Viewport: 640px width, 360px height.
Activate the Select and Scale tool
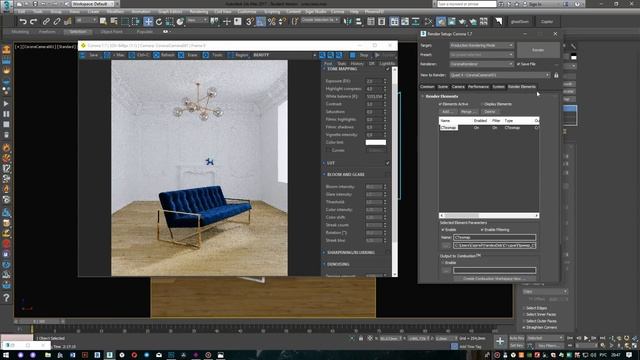point(169,22)
